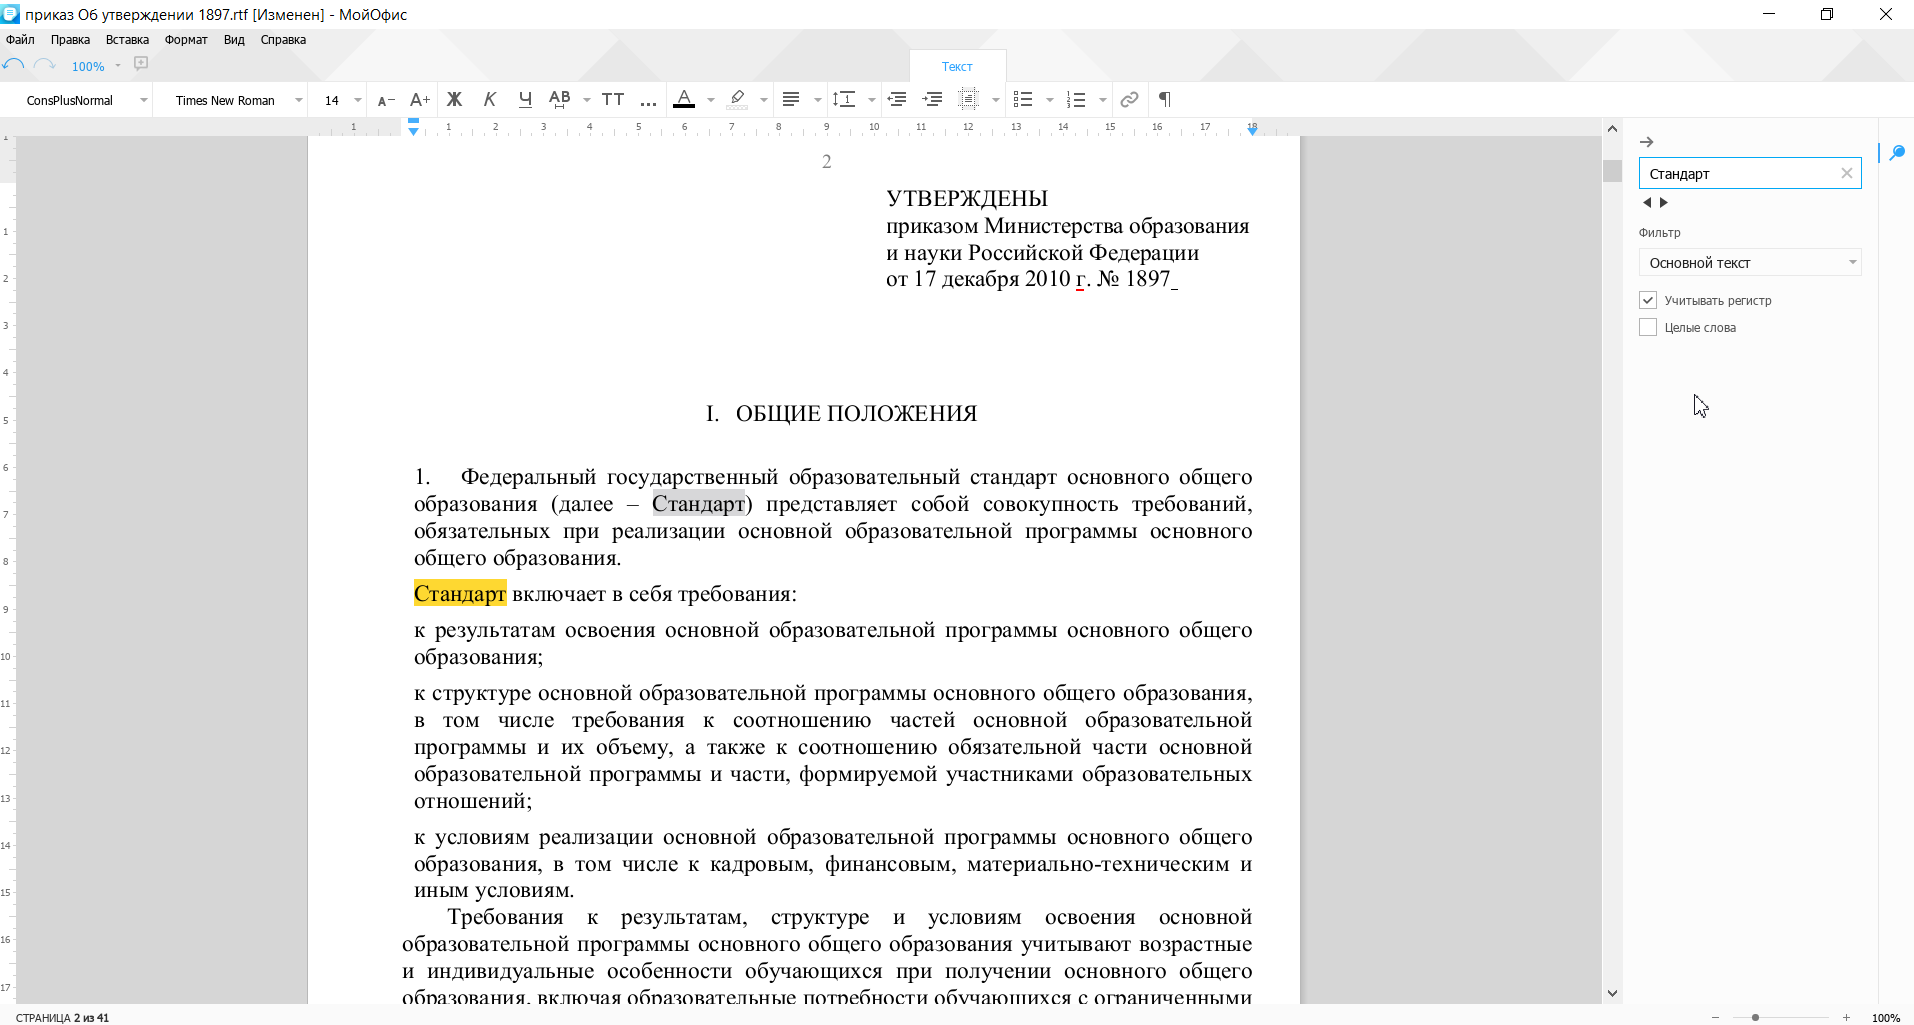Open the 'Основной текст' filter dropdown

[x=1750, y=263]
